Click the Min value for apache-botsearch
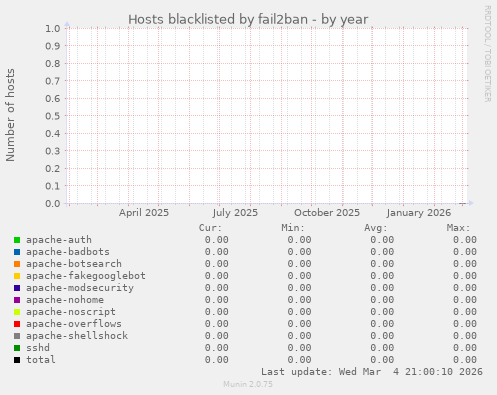497x395 pixels. pos(299,264)
